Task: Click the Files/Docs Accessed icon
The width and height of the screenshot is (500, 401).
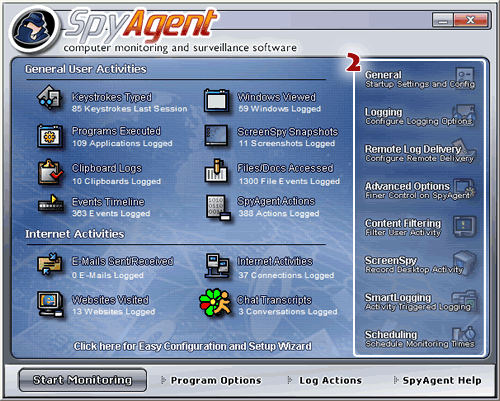Action: pos(216,171)
